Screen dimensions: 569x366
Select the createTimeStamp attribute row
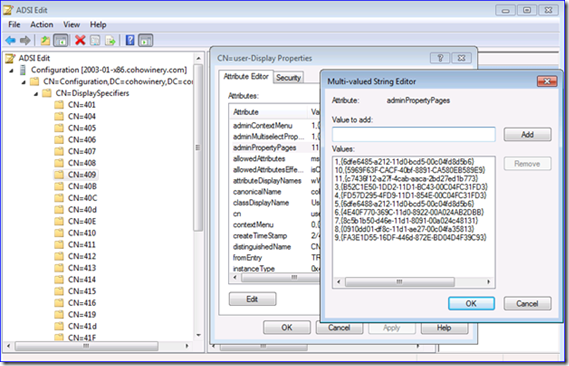point(276,236)
